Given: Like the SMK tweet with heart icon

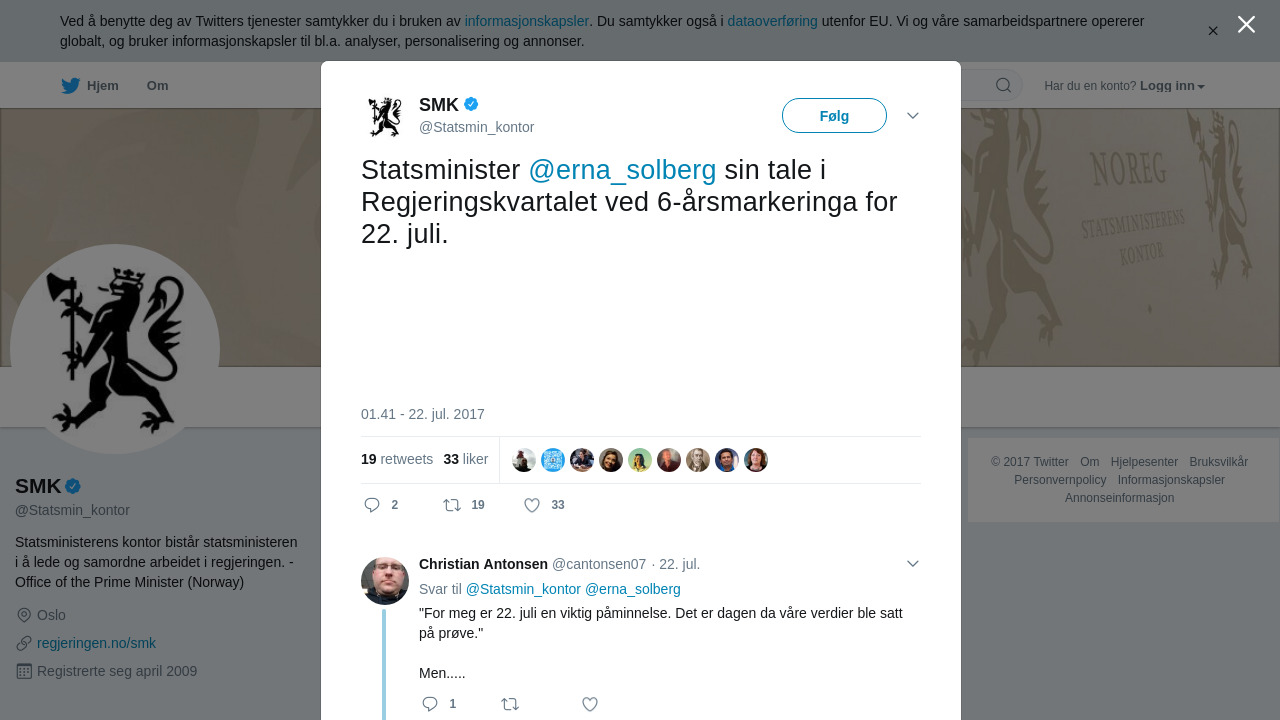Looking at the screenshot, I should point(532,505).
